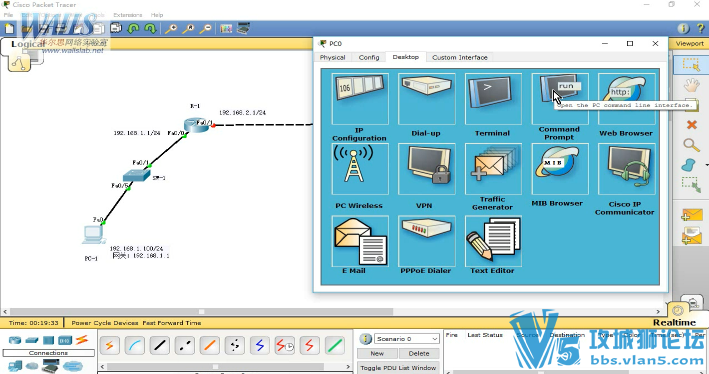This screenshot has height=374, width=709.
Task: Open the Custom Interface tab
Action: point(459,57)
